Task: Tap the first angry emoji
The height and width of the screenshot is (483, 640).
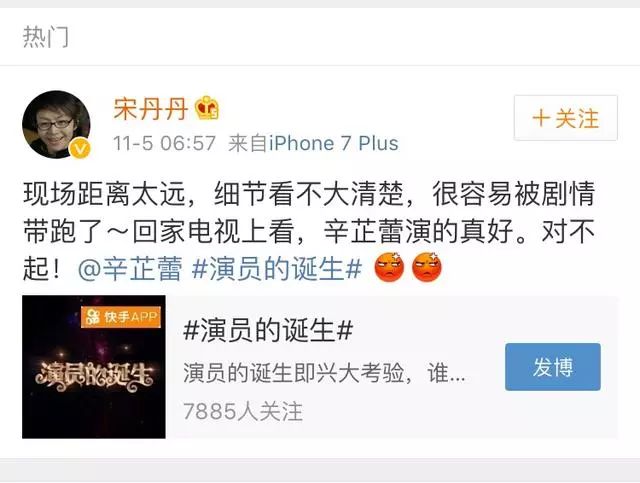Action: click(x=389, y=267)
